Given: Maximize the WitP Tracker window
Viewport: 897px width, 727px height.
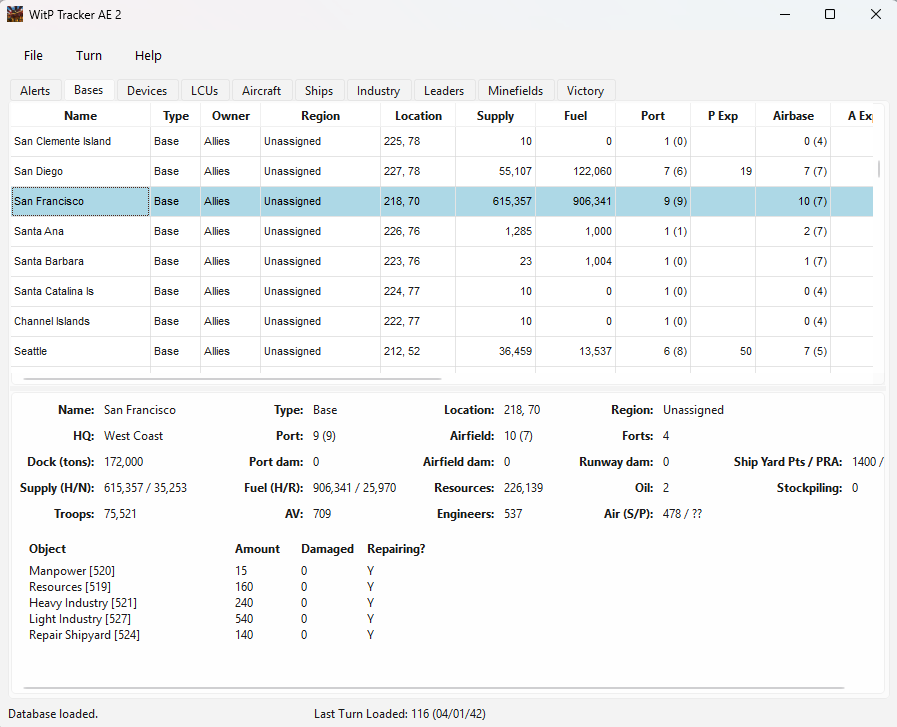Looking at the screenshot, I should [x=830, y=14].
